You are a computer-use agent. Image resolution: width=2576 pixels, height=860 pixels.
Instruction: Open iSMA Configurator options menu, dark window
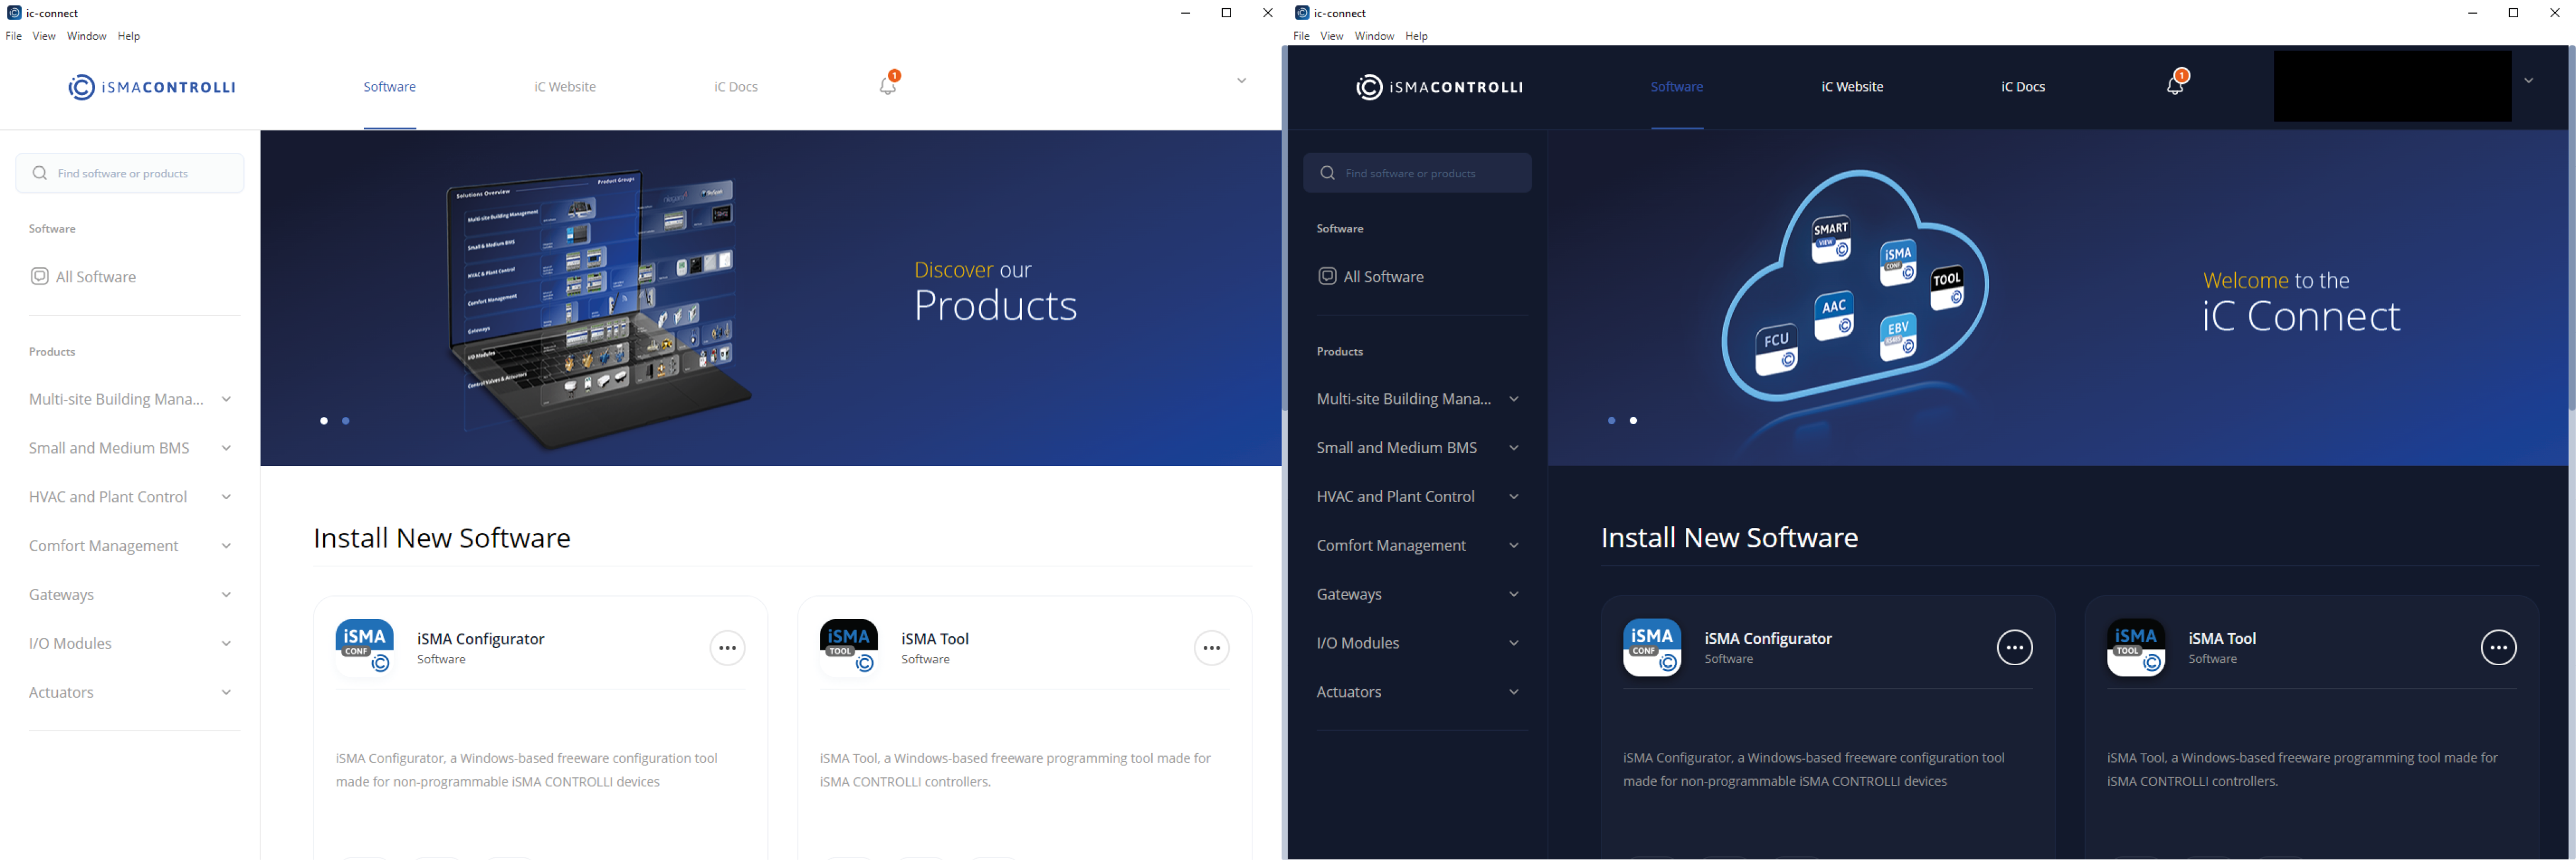[x=2015, y=648]
